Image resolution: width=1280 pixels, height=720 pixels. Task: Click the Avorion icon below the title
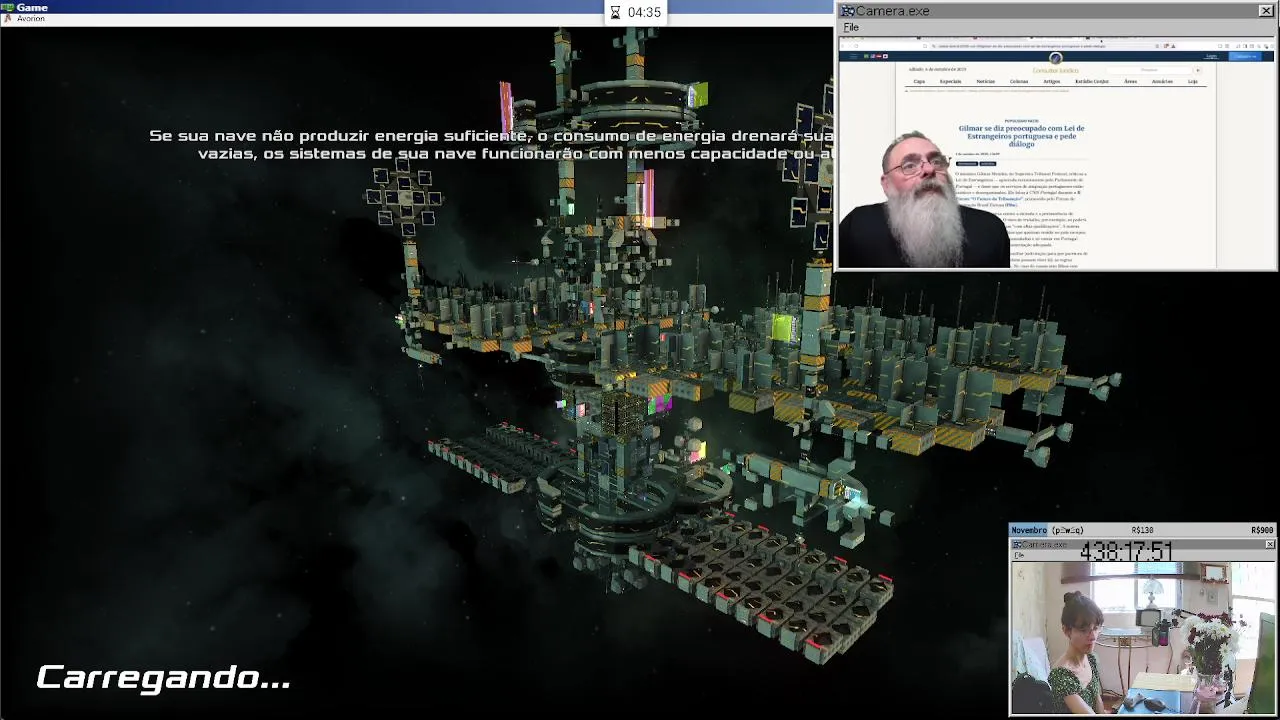point(8,19)
